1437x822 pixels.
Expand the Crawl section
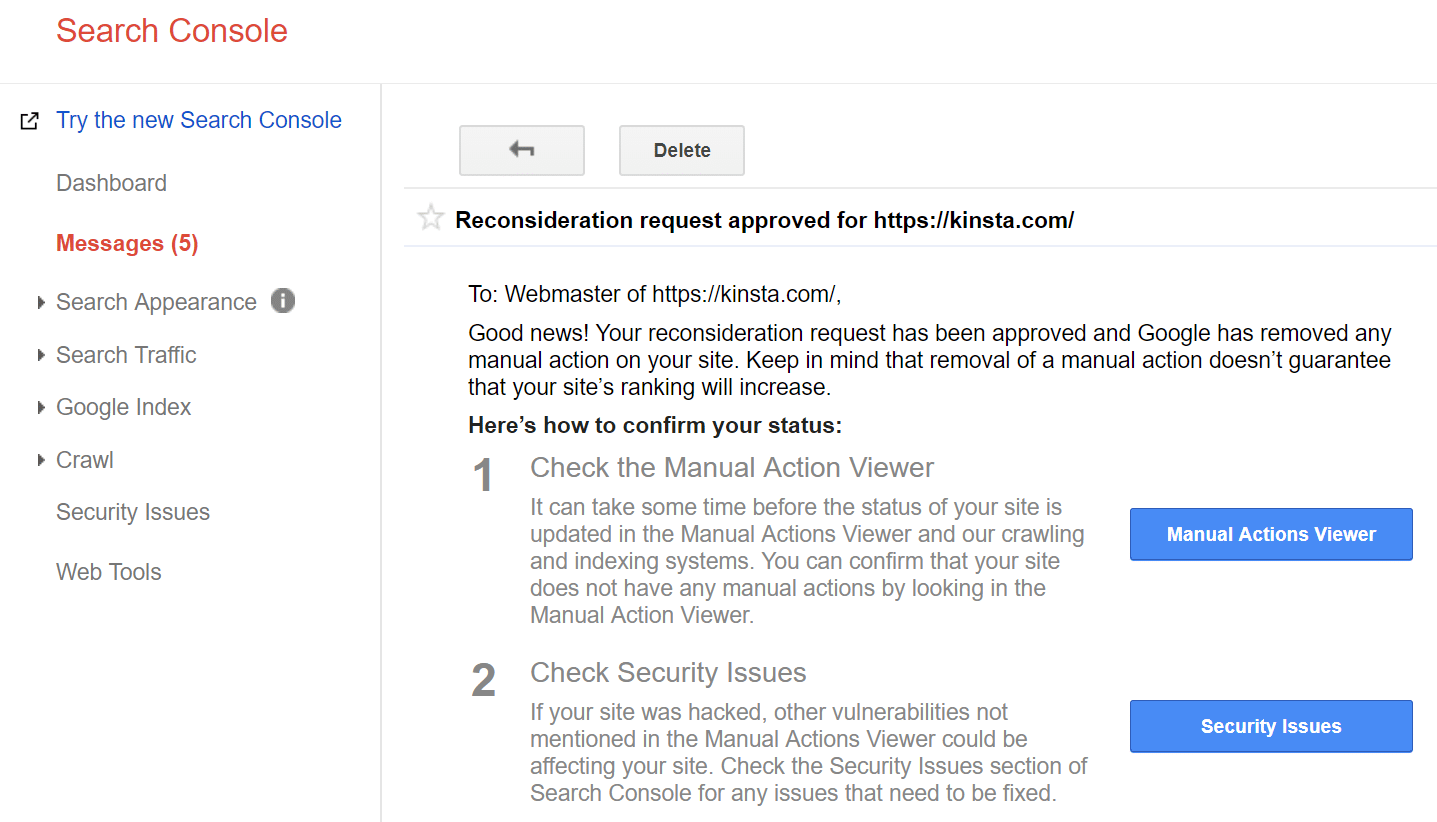[x=40, y=459]
